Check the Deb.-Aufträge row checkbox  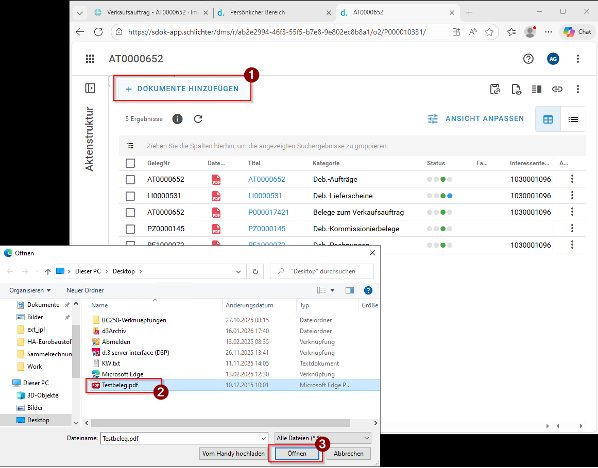pos(130,179)
